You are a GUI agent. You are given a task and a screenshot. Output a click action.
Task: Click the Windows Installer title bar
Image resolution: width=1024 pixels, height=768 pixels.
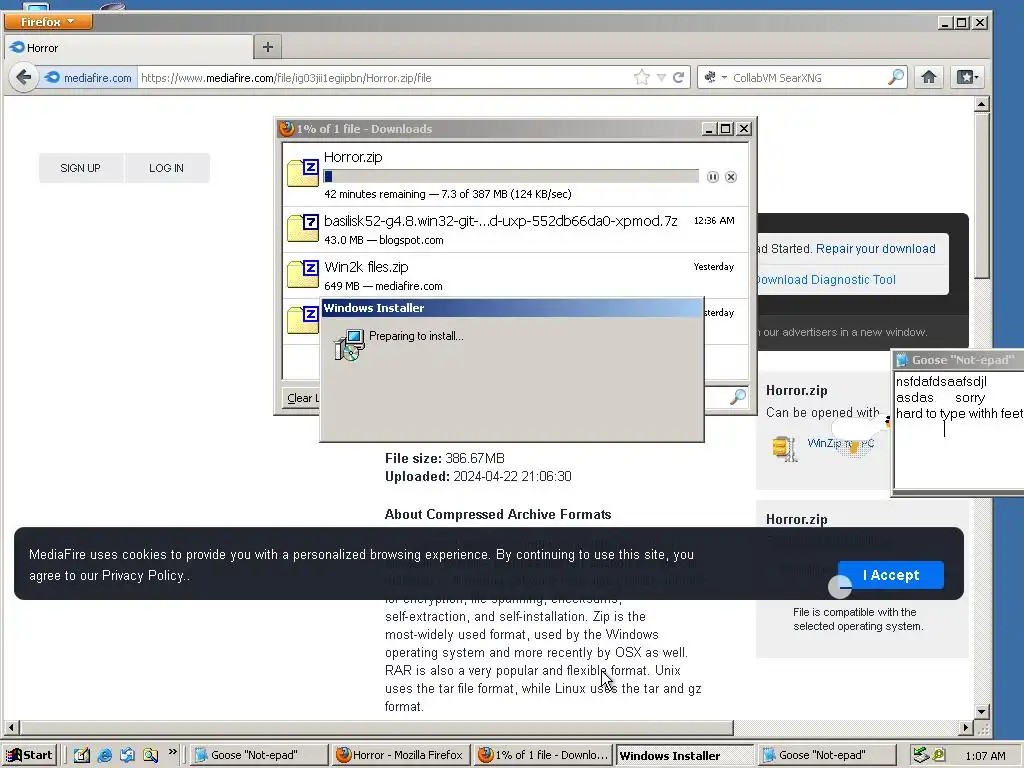tap(512, 308)
